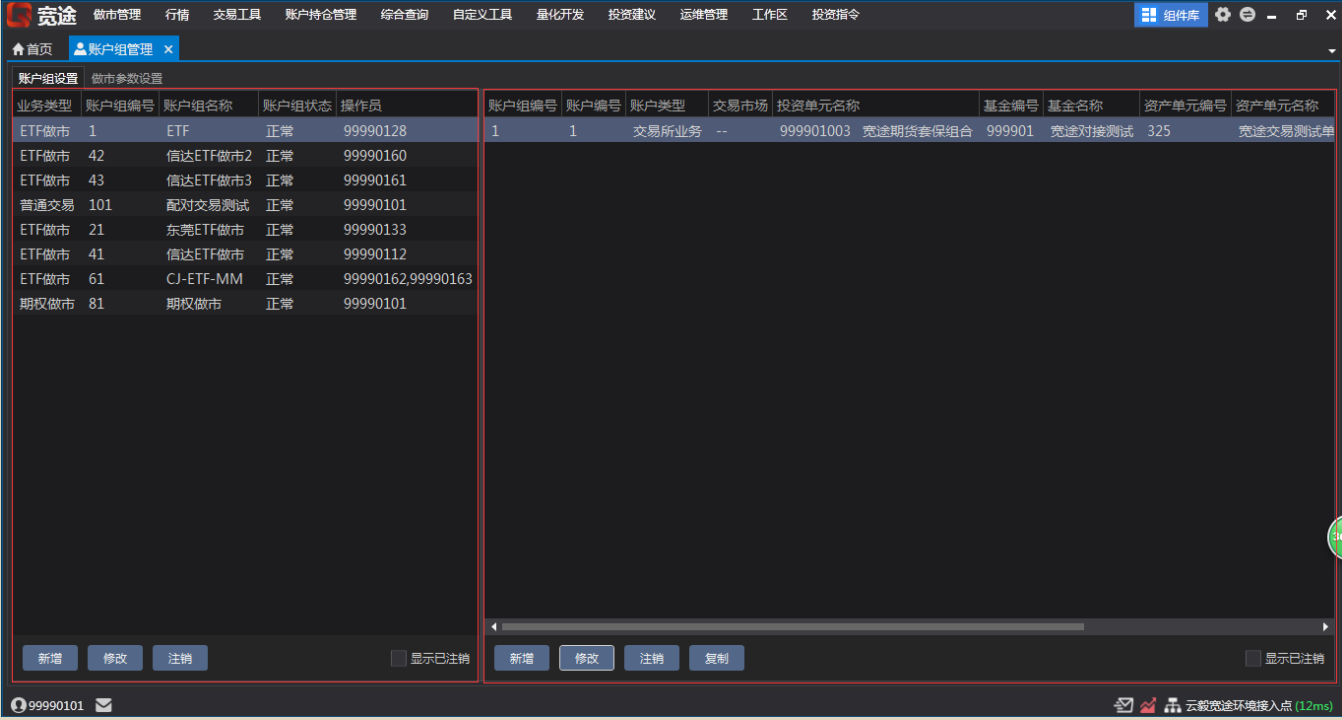This screenshot has width=1342, height=720.
Task: Select account group row with operator 99990128
Action: click(x=245, y=131)
